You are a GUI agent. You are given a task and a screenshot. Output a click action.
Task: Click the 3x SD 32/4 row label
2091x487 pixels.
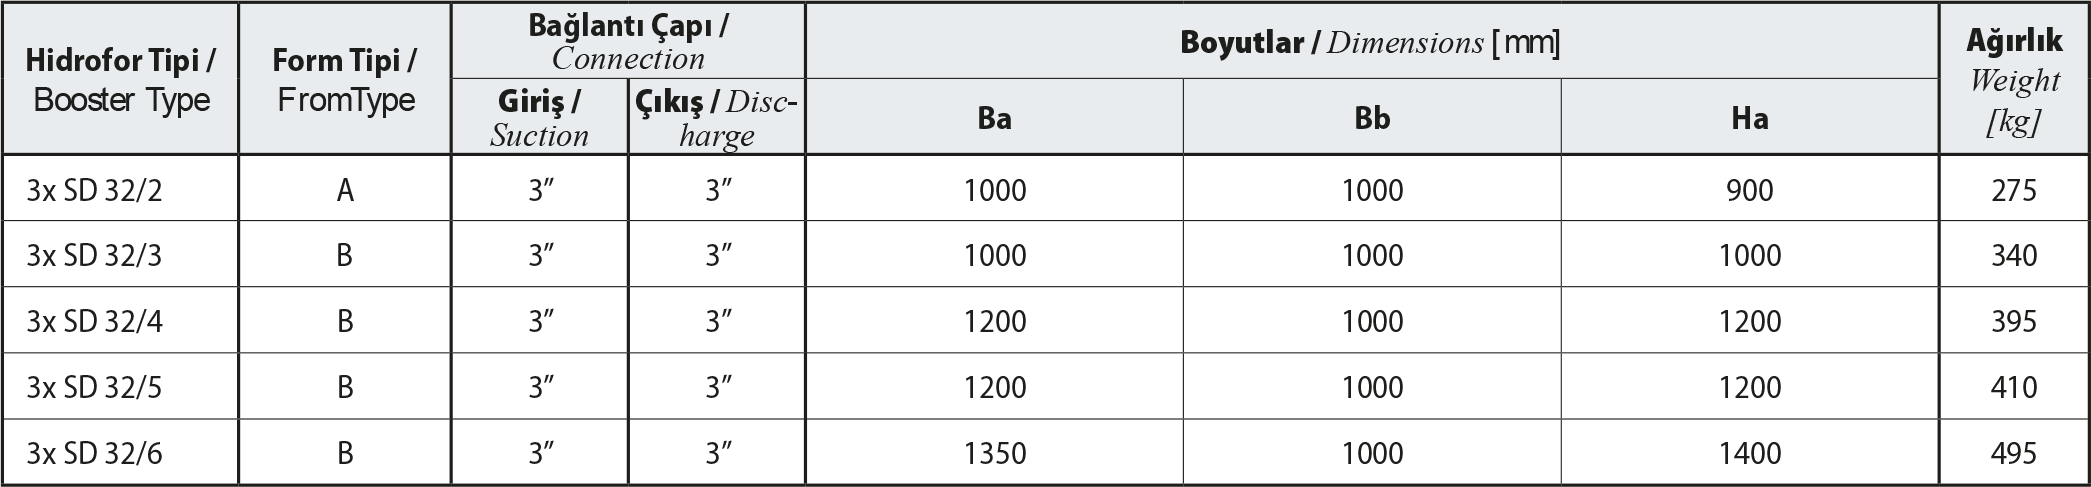click(94, 321)
